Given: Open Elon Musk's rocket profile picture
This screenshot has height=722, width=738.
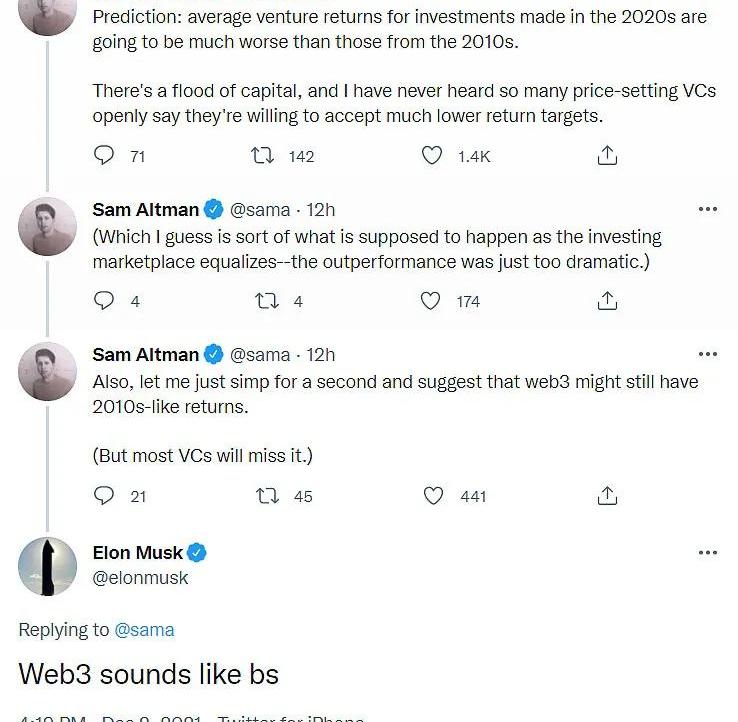Looking at the screenshot, I should (x=47, y=566).
